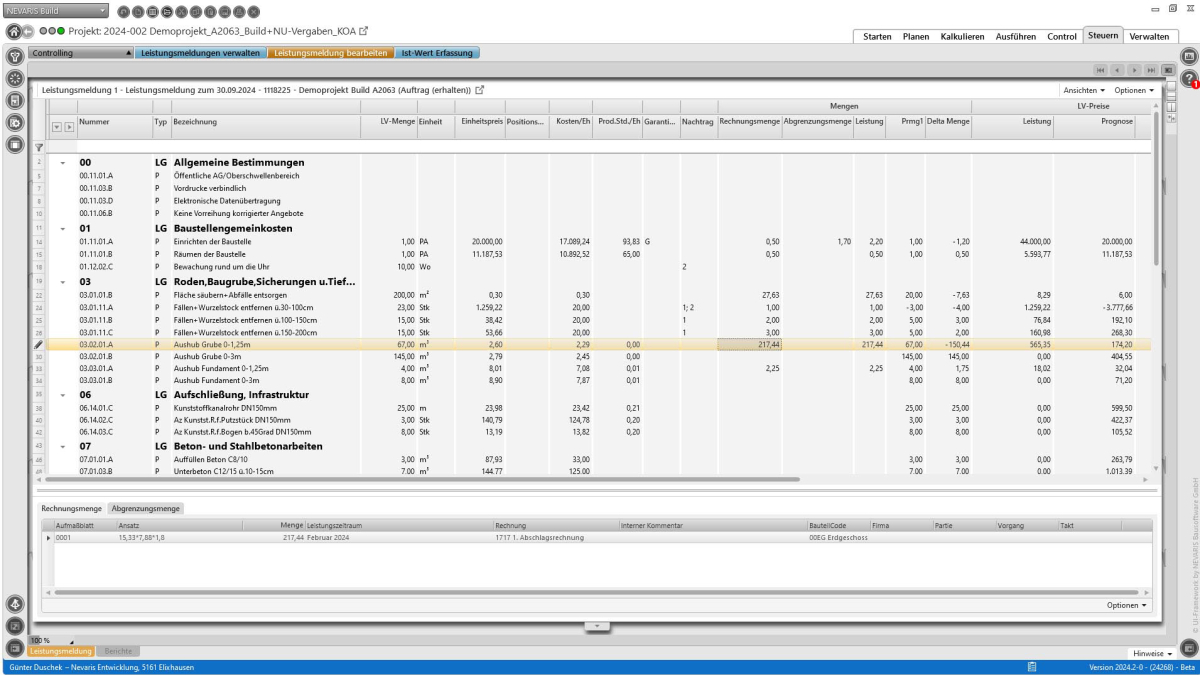Open the help question mark icon
This screenshot has width=1200, height=675.
pyautogui.click(x=1189, y=78)
